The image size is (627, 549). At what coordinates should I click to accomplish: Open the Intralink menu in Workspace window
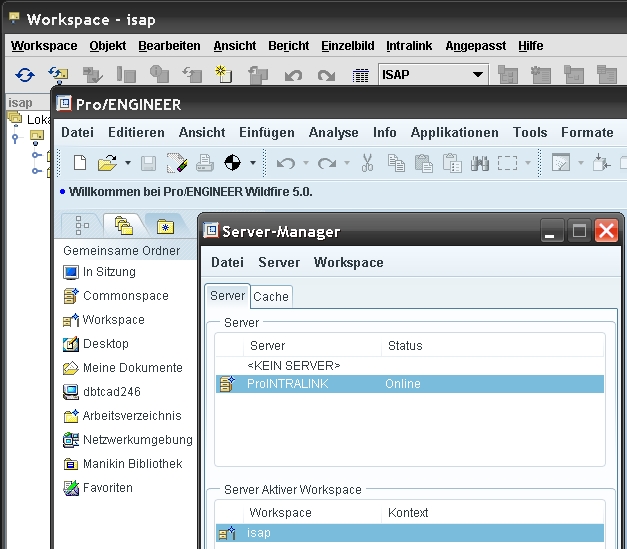409,46
